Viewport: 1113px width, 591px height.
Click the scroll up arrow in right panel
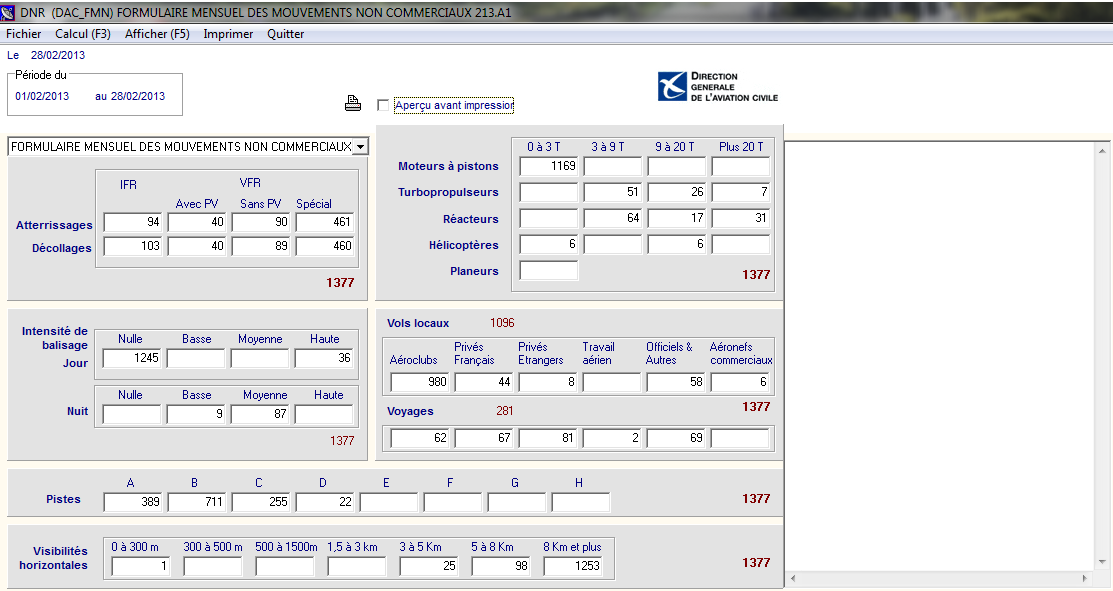coord(1104,150)
